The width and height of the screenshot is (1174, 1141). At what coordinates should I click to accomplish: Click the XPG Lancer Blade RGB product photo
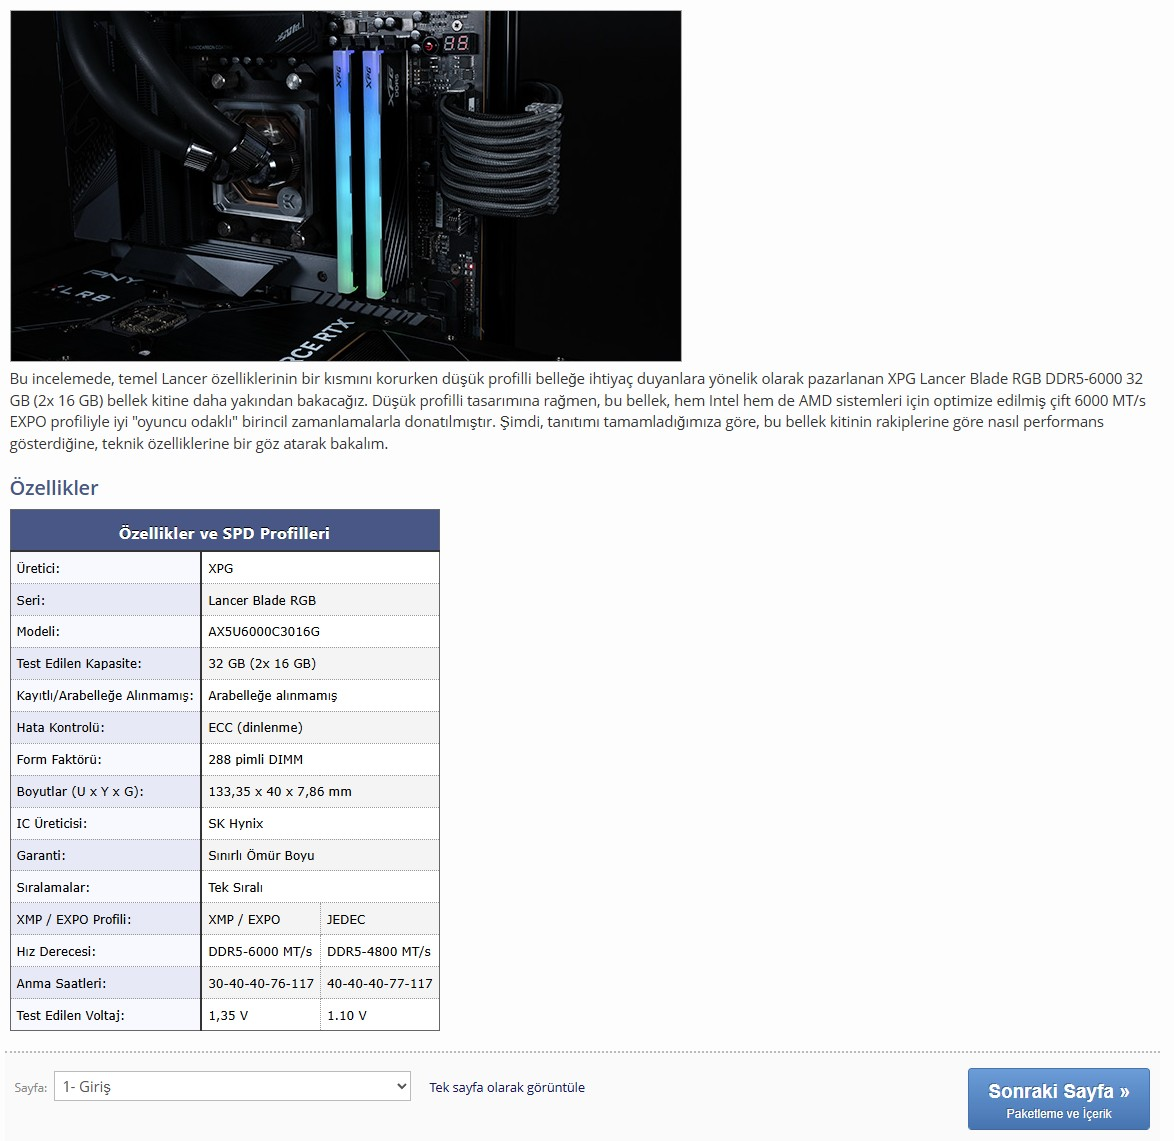click(x=346, y=186)
